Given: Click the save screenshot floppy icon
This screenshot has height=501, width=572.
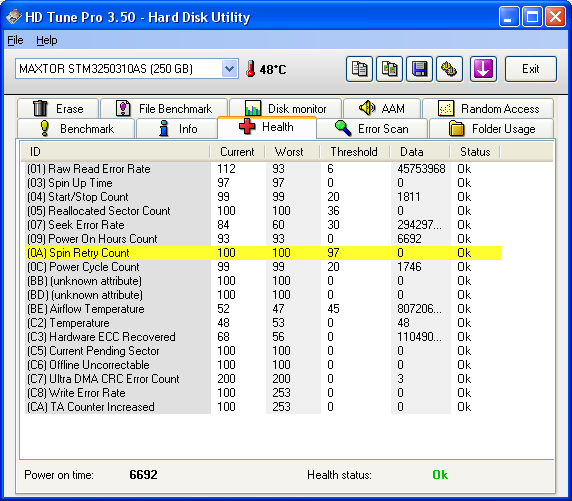Looking at the screenshot, I should [419, 69].
